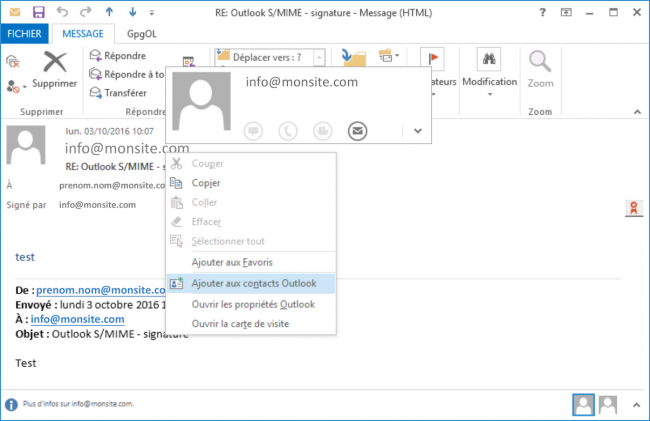Expand the contact card with chevron
Image resolution: width=650 pixels, height=421 pixels.
[417, 131]
